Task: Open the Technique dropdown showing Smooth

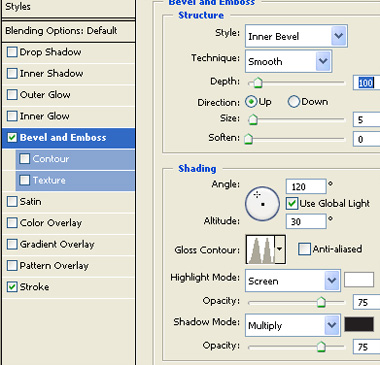Action: coord(288,61)
